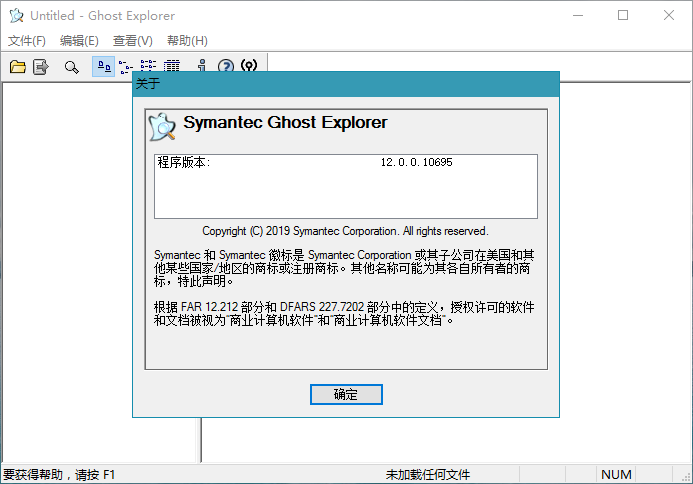Toggle the Large Icons view button
The image size is (693, 484).
tap(102, 67)
